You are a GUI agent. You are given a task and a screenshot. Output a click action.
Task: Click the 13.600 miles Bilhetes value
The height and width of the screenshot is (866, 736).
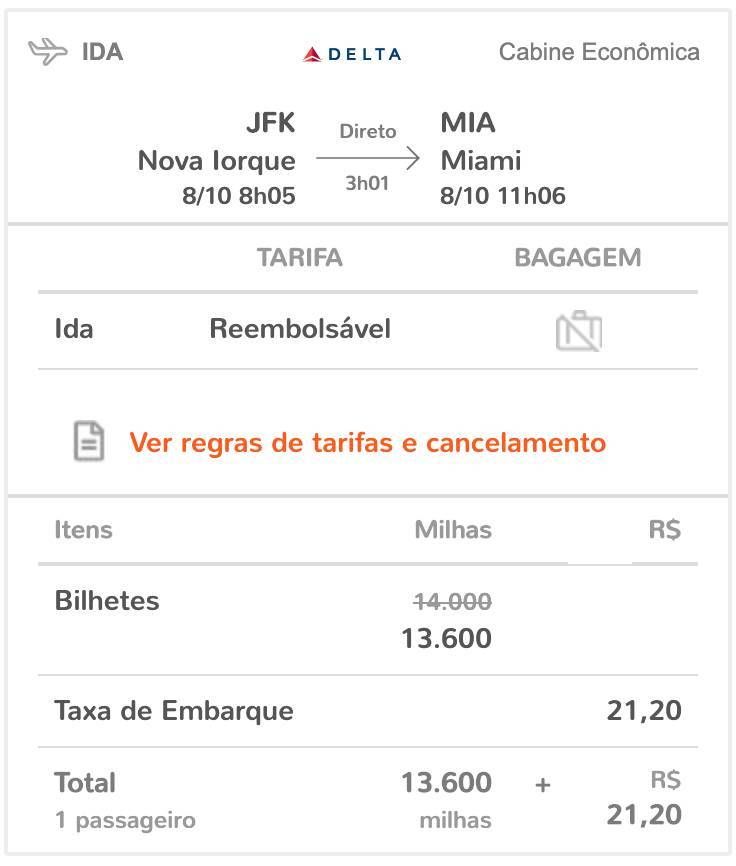pos(447,638)
